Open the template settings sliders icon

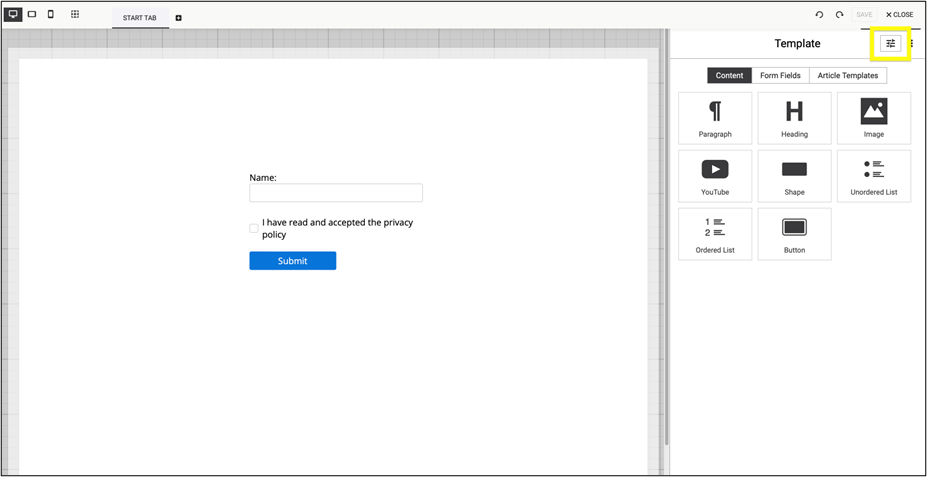[890, 43]
